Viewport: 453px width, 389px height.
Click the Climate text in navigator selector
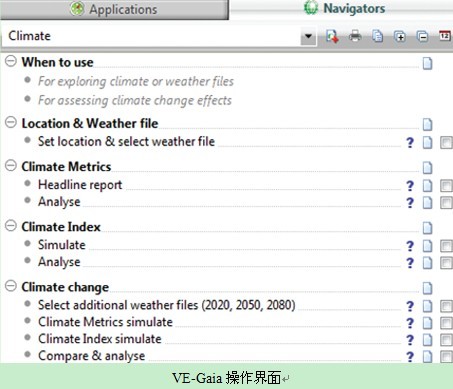pos(29,36)
